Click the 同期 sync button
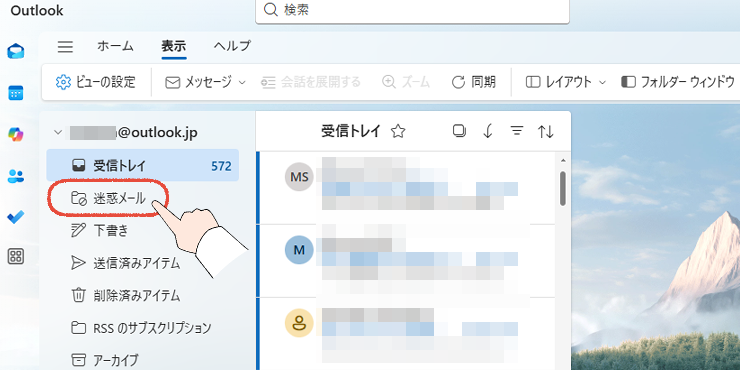The height and width of the screenshot is (370, 740). (x=473, y=82)
